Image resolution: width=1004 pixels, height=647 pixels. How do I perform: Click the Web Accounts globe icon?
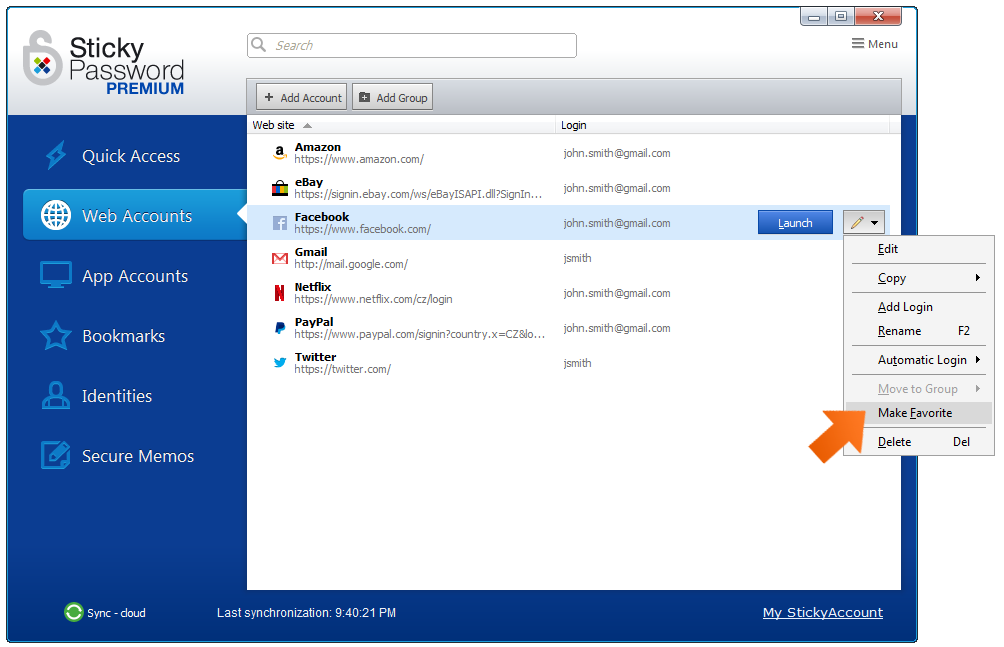[56, 215]
